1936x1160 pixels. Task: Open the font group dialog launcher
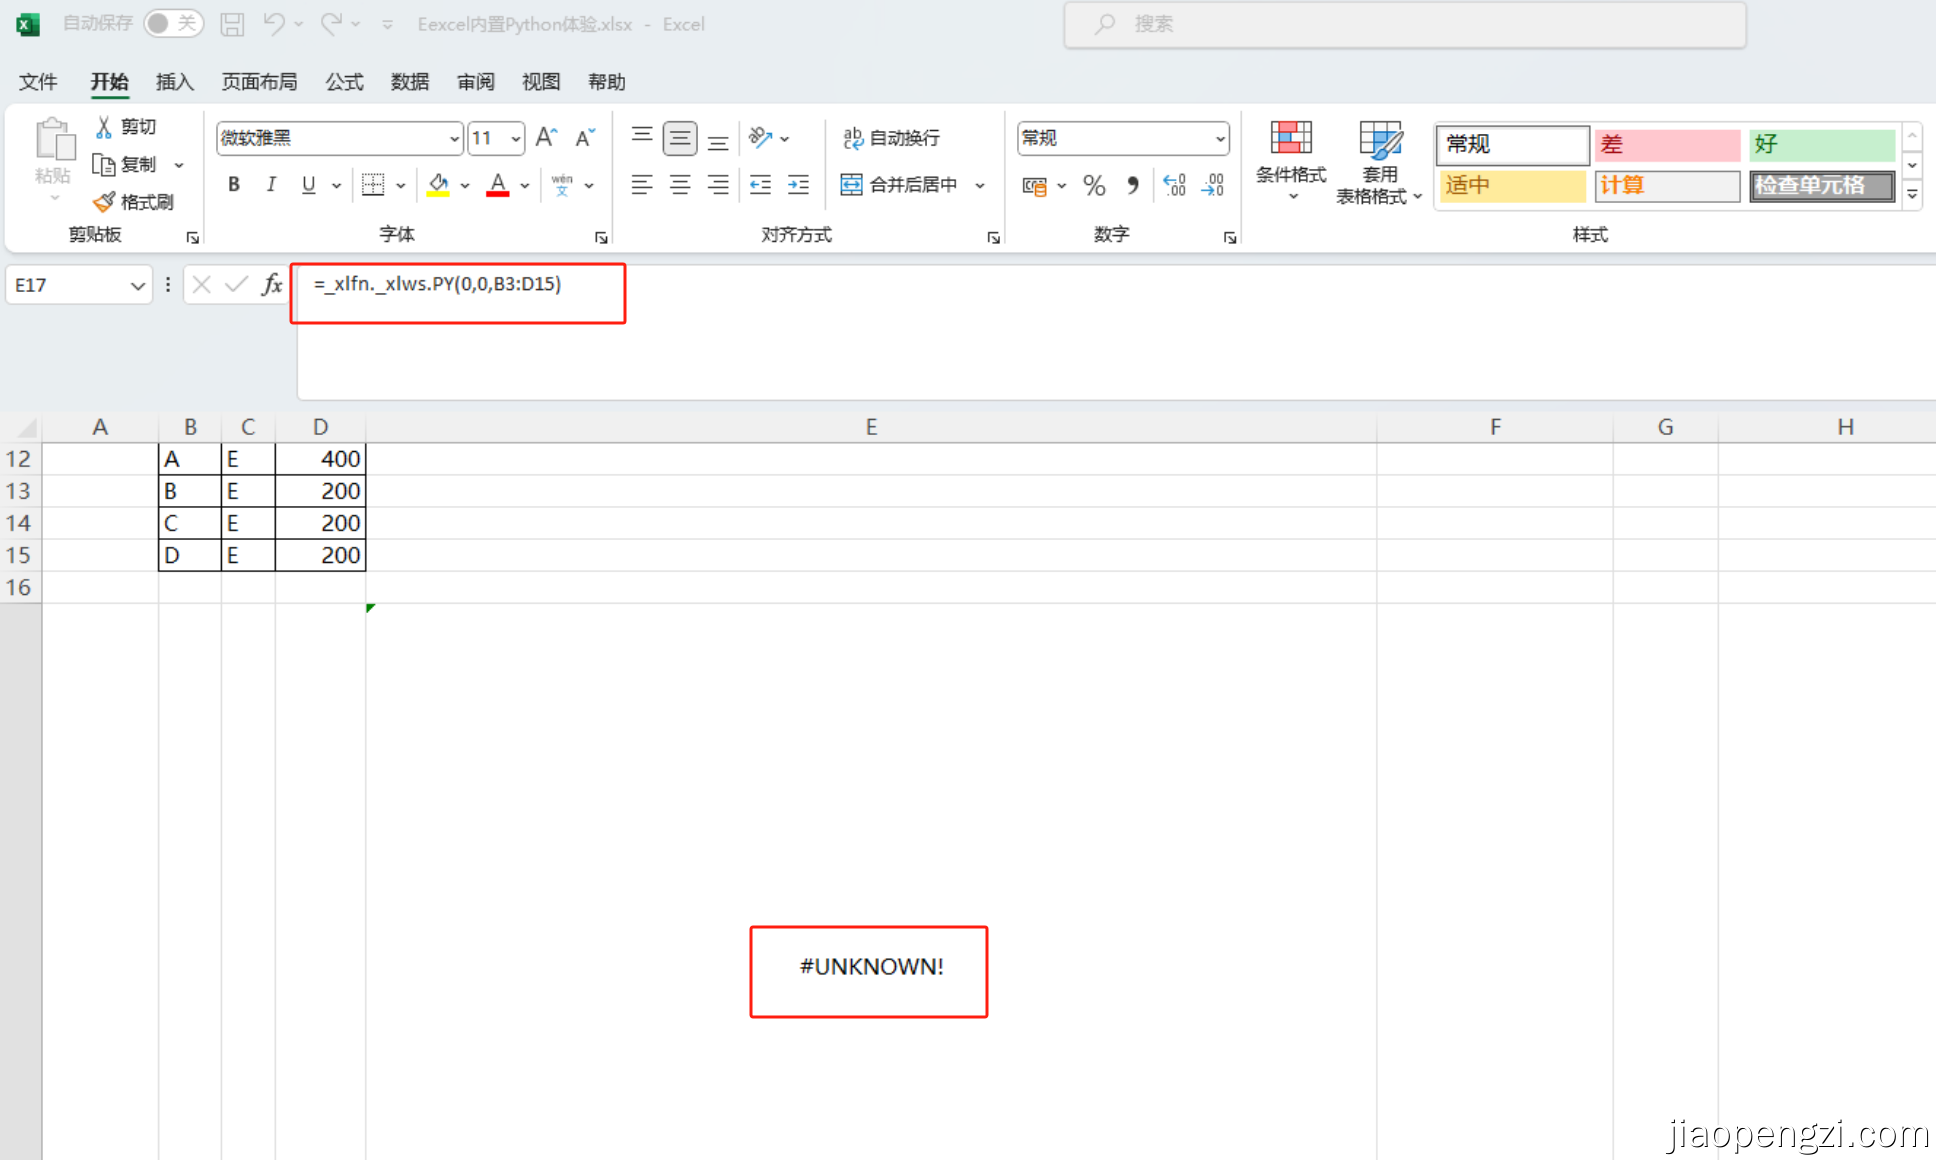(601, 237)
